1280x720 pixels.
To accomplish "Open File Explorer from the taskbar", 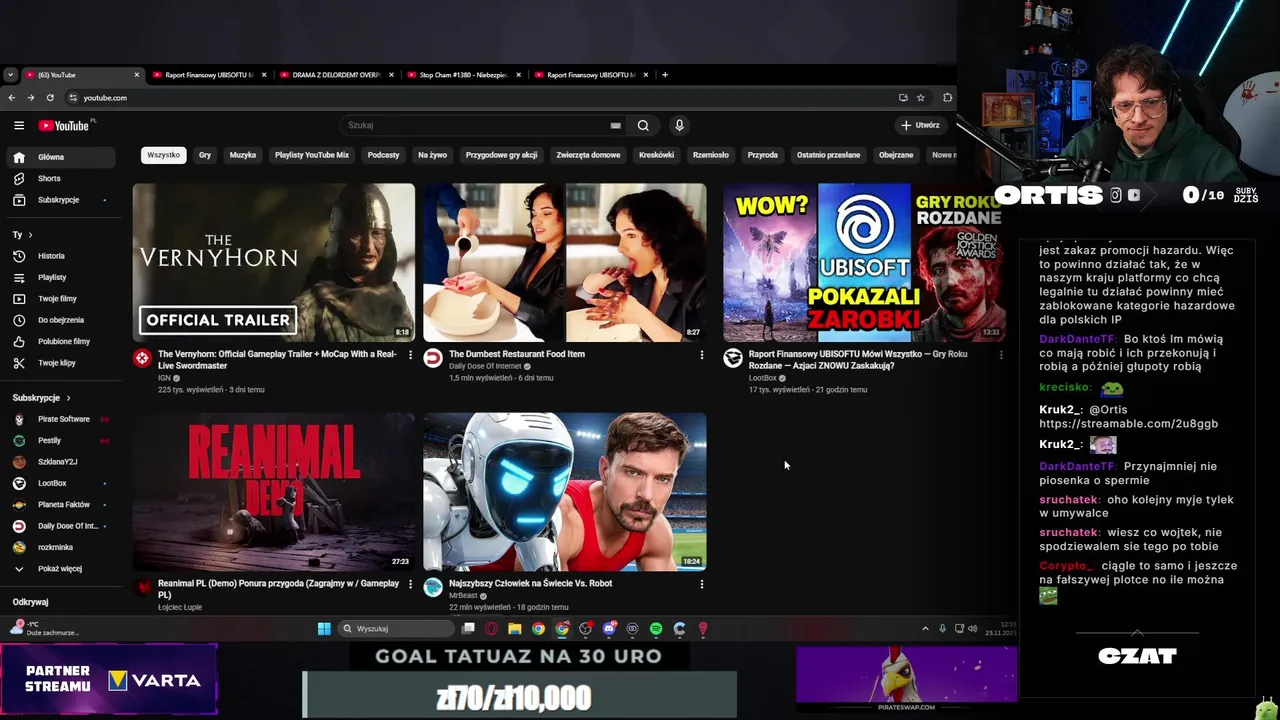I will pos(514,629).
